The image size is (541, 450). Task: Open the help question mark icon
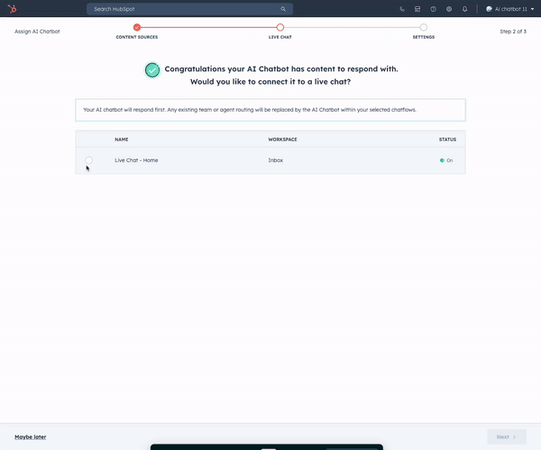coord(433,9)
